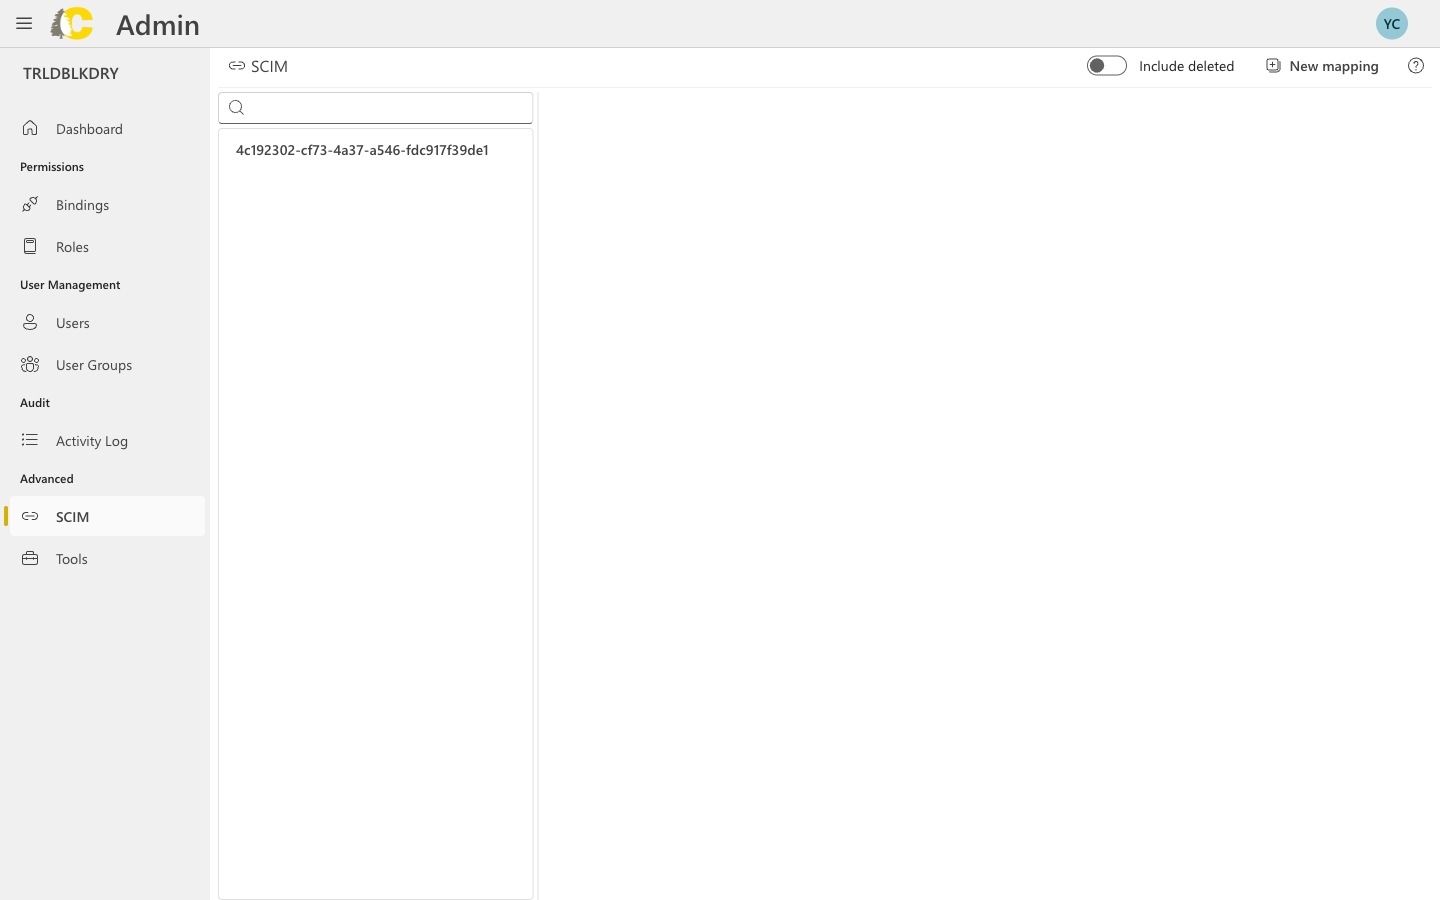Navigate to Activity Log under Audit
The image size is (1440, 900).
[91, 440]
